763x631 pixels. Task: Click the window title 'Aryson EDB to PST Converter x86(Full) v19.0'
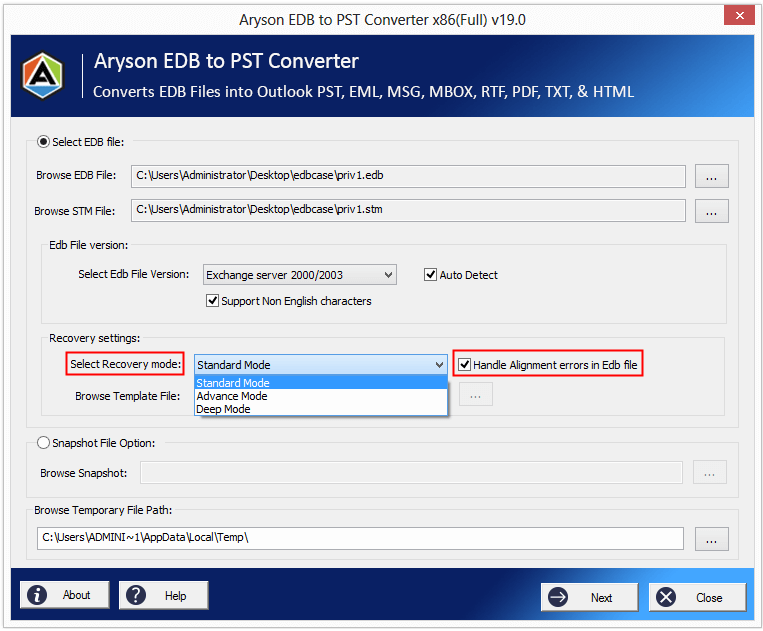click(382, 19)
